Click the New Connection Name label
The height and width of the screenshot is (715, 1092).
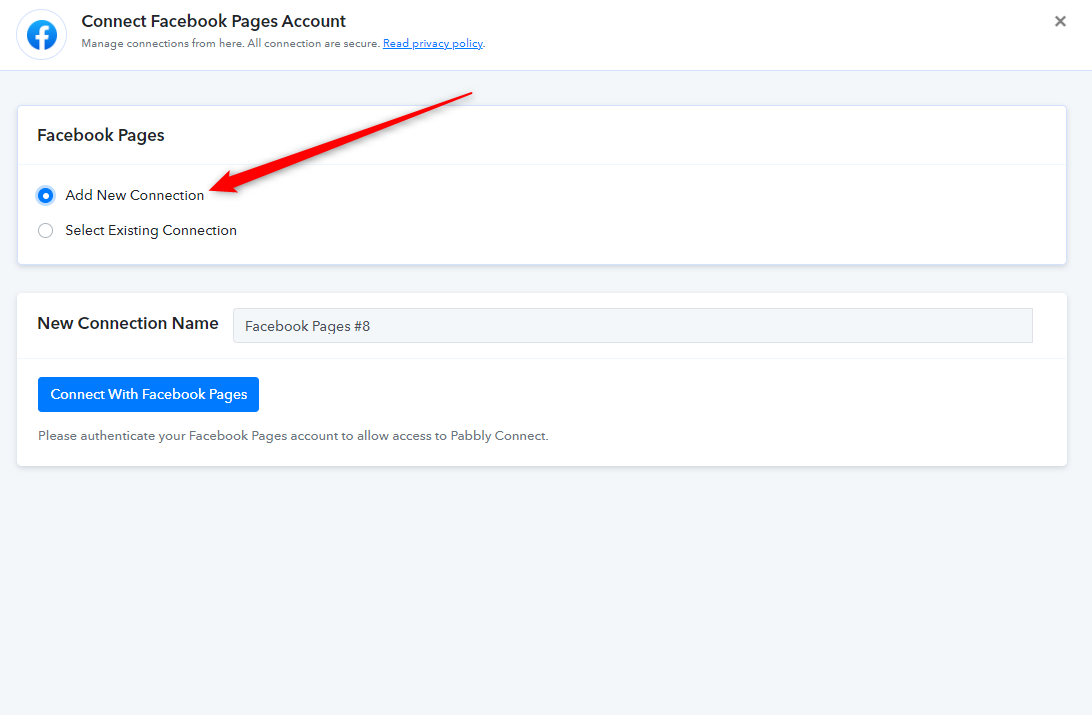pos(128,323)
